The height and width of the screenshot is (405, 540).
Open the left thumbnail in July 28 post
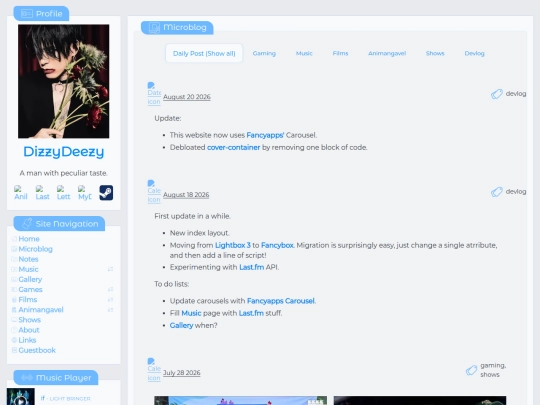coord(241,400)
